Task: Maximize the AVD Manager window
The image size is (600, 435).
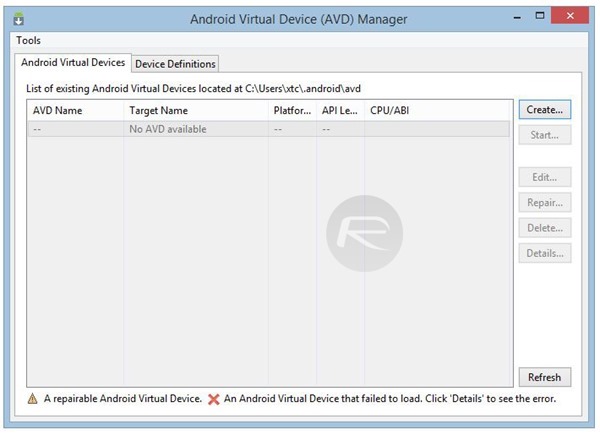Action: tap(540, 16)
